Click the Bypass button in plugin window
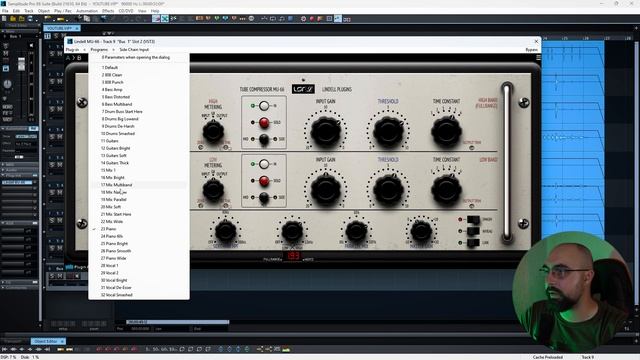This screenshot has height=360, width=640. click(x=531, y=50)
